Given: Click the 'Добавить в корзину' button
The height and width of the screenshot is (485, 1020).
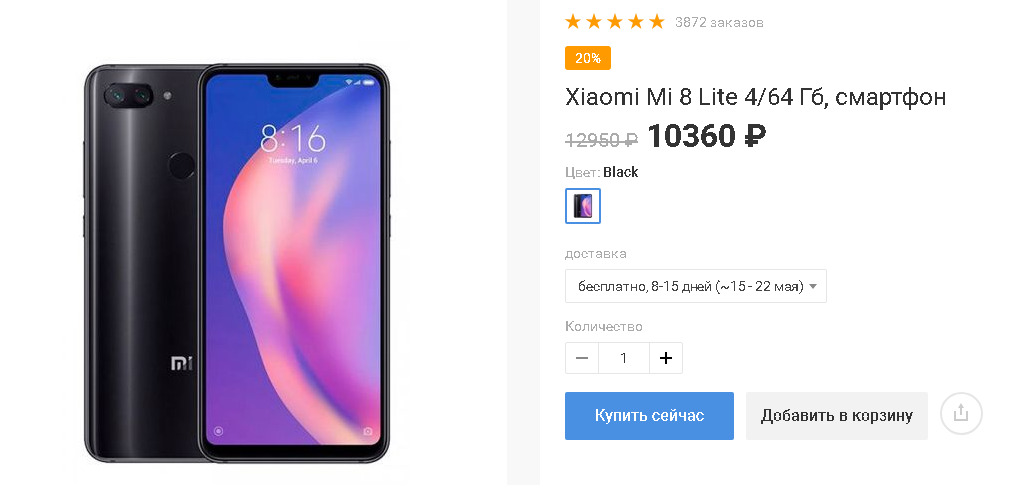Looking at the screenshot, I should pyautogui.click(x=837, y=416).
